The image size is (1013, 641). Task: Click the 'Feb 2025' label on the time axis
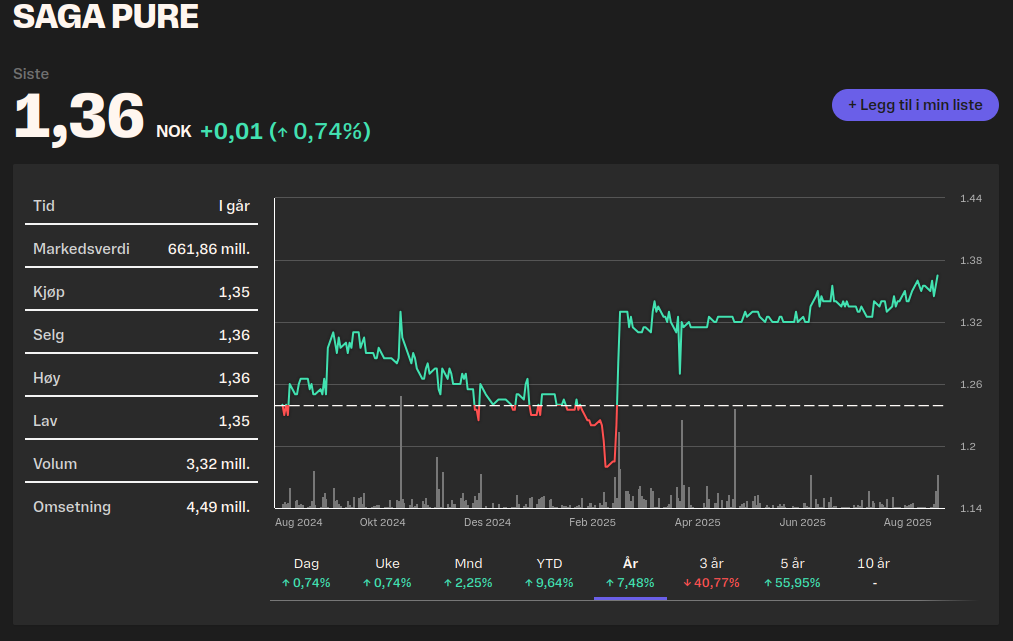tap(592, 522)
